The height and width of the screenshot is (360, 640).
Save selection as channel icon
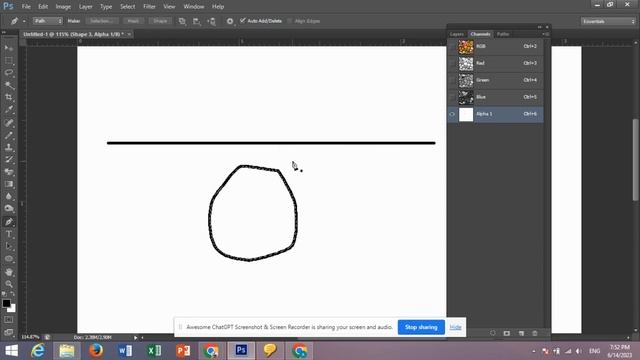pos(507,333)
